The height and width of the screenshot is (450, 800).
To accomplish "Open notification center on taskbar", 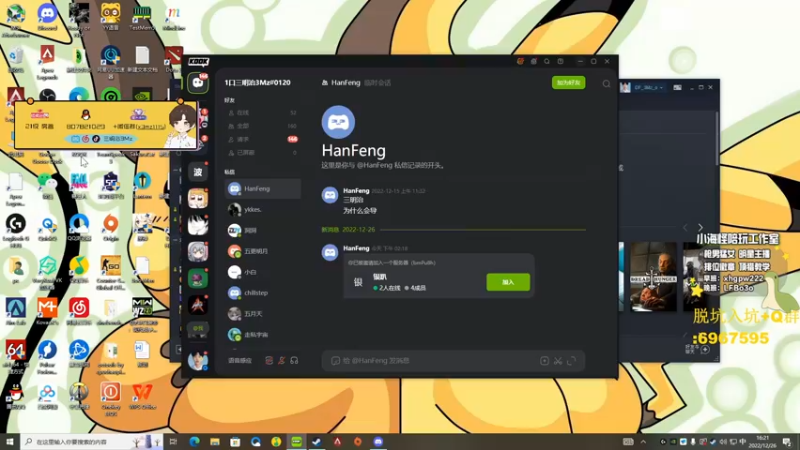I will point(787,442).
